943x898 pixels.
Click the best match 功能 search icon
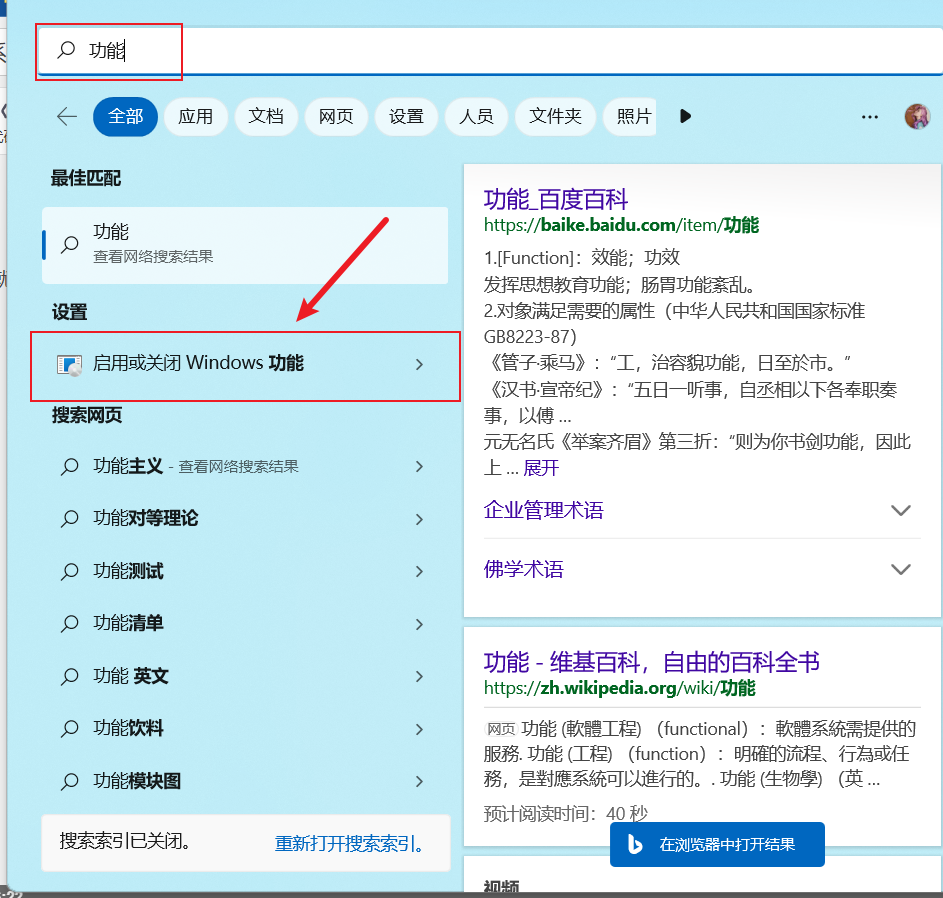pos(70,244)
